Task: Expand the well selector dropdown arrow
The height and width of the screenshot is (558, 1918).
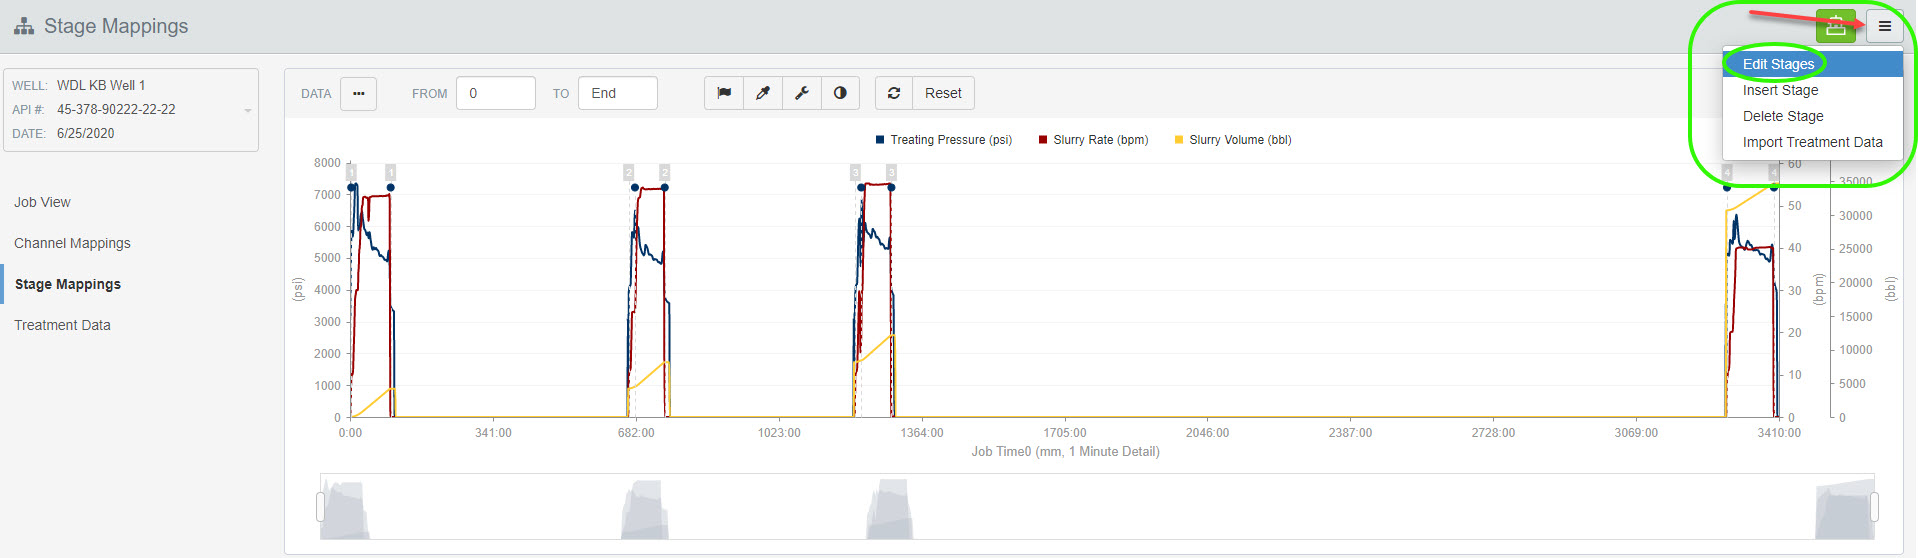Action: pyautogui.click(x=248, y=110)
